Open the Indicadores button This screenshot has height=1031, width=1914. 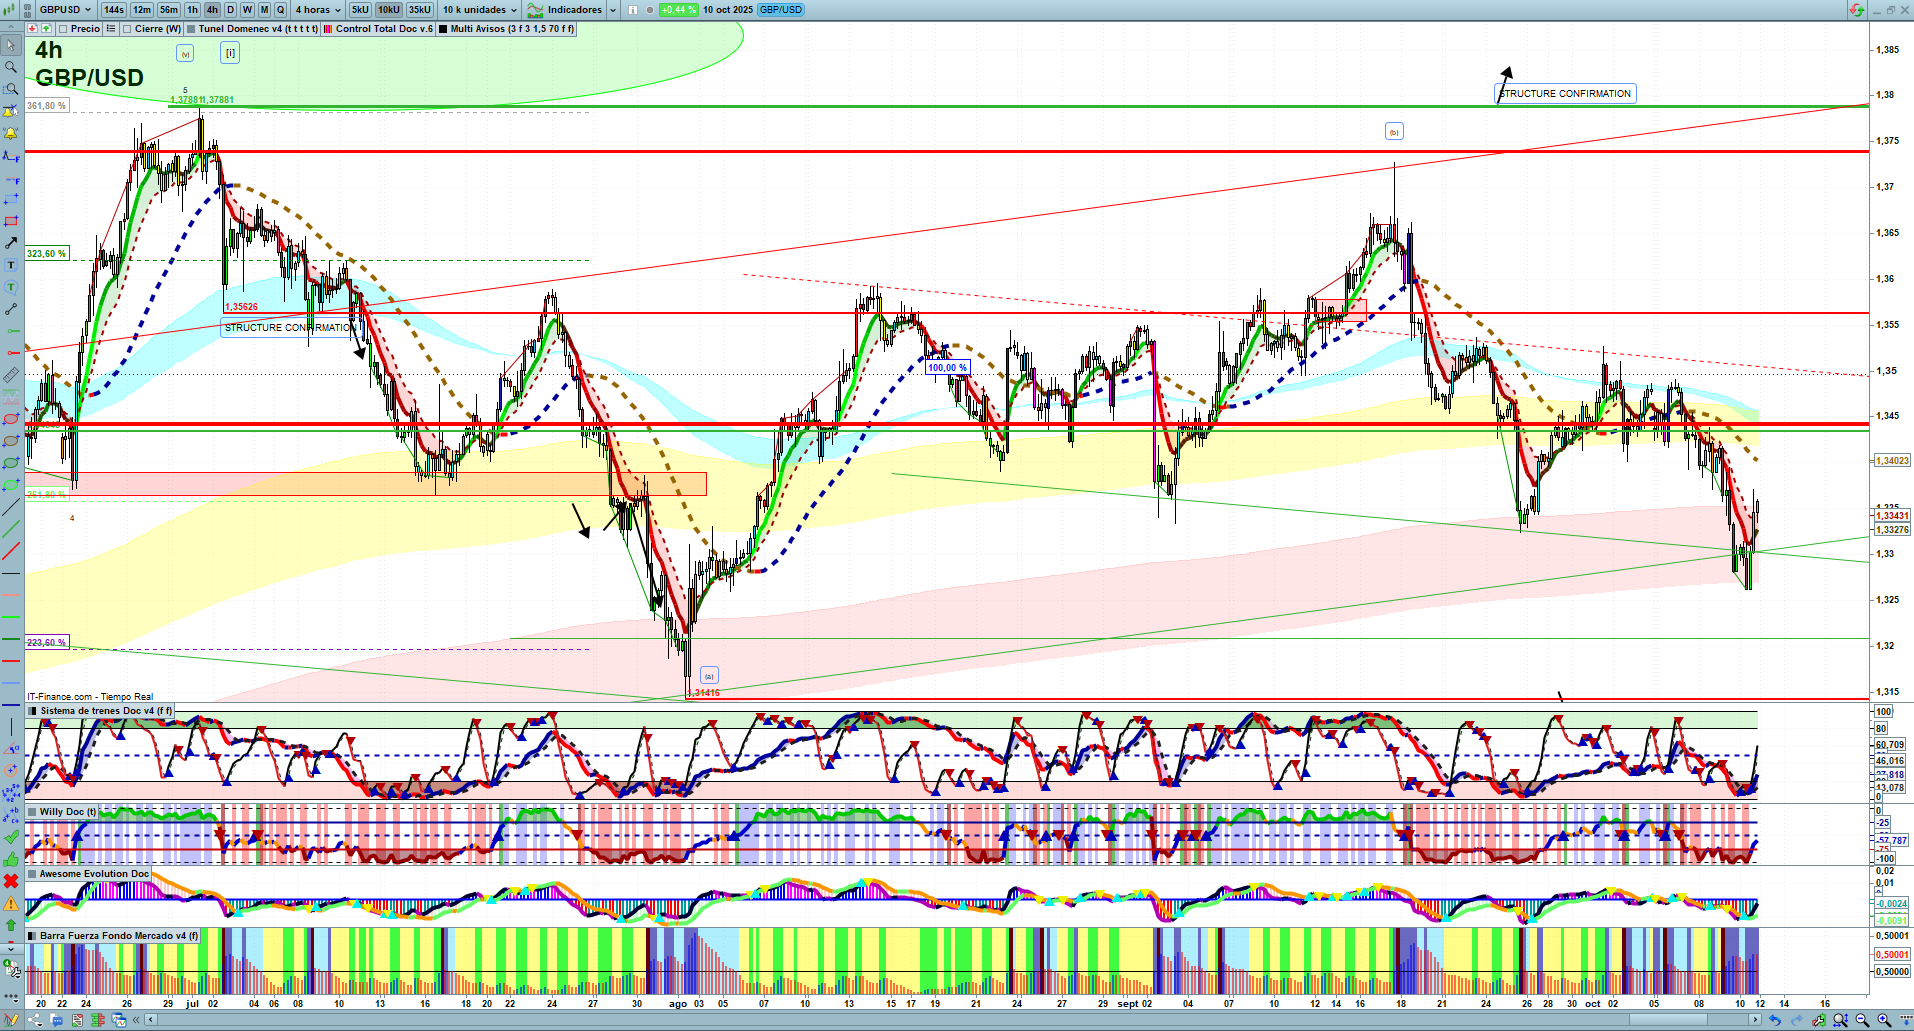click(x=566, y=10)
